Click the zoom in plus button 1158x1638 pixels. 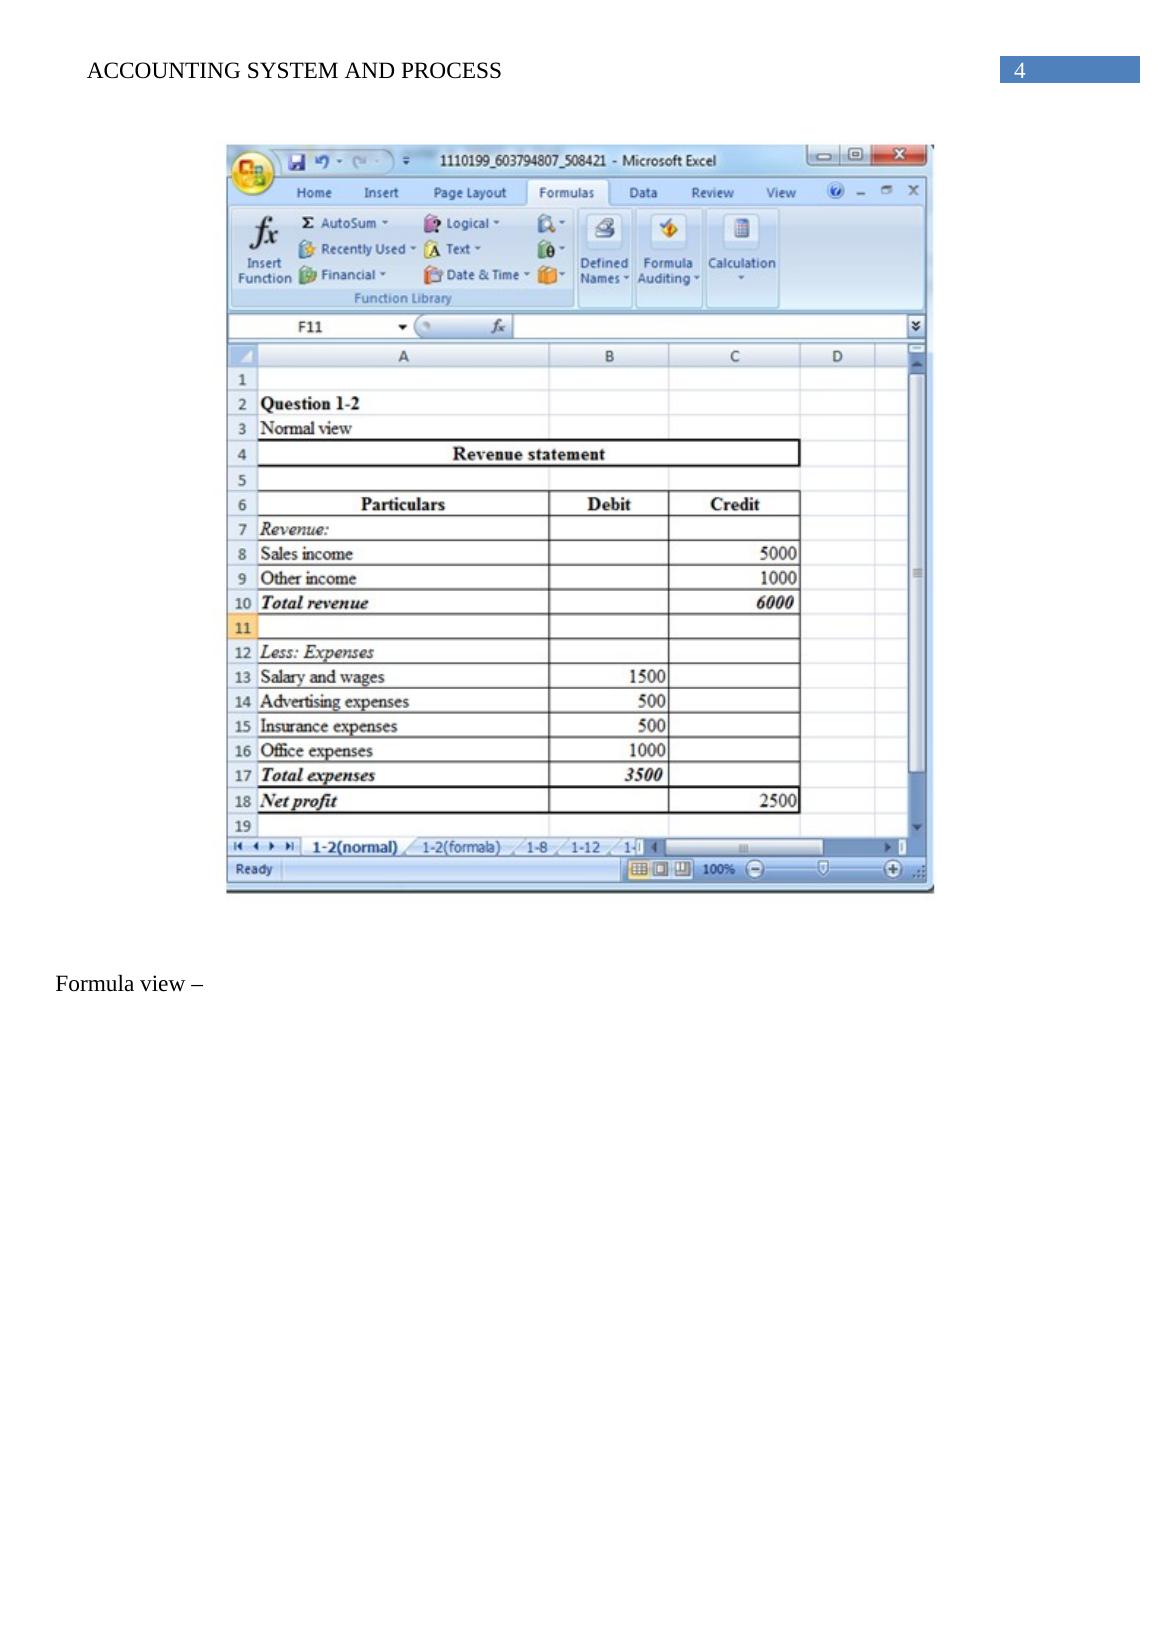[x=892, y=869]
